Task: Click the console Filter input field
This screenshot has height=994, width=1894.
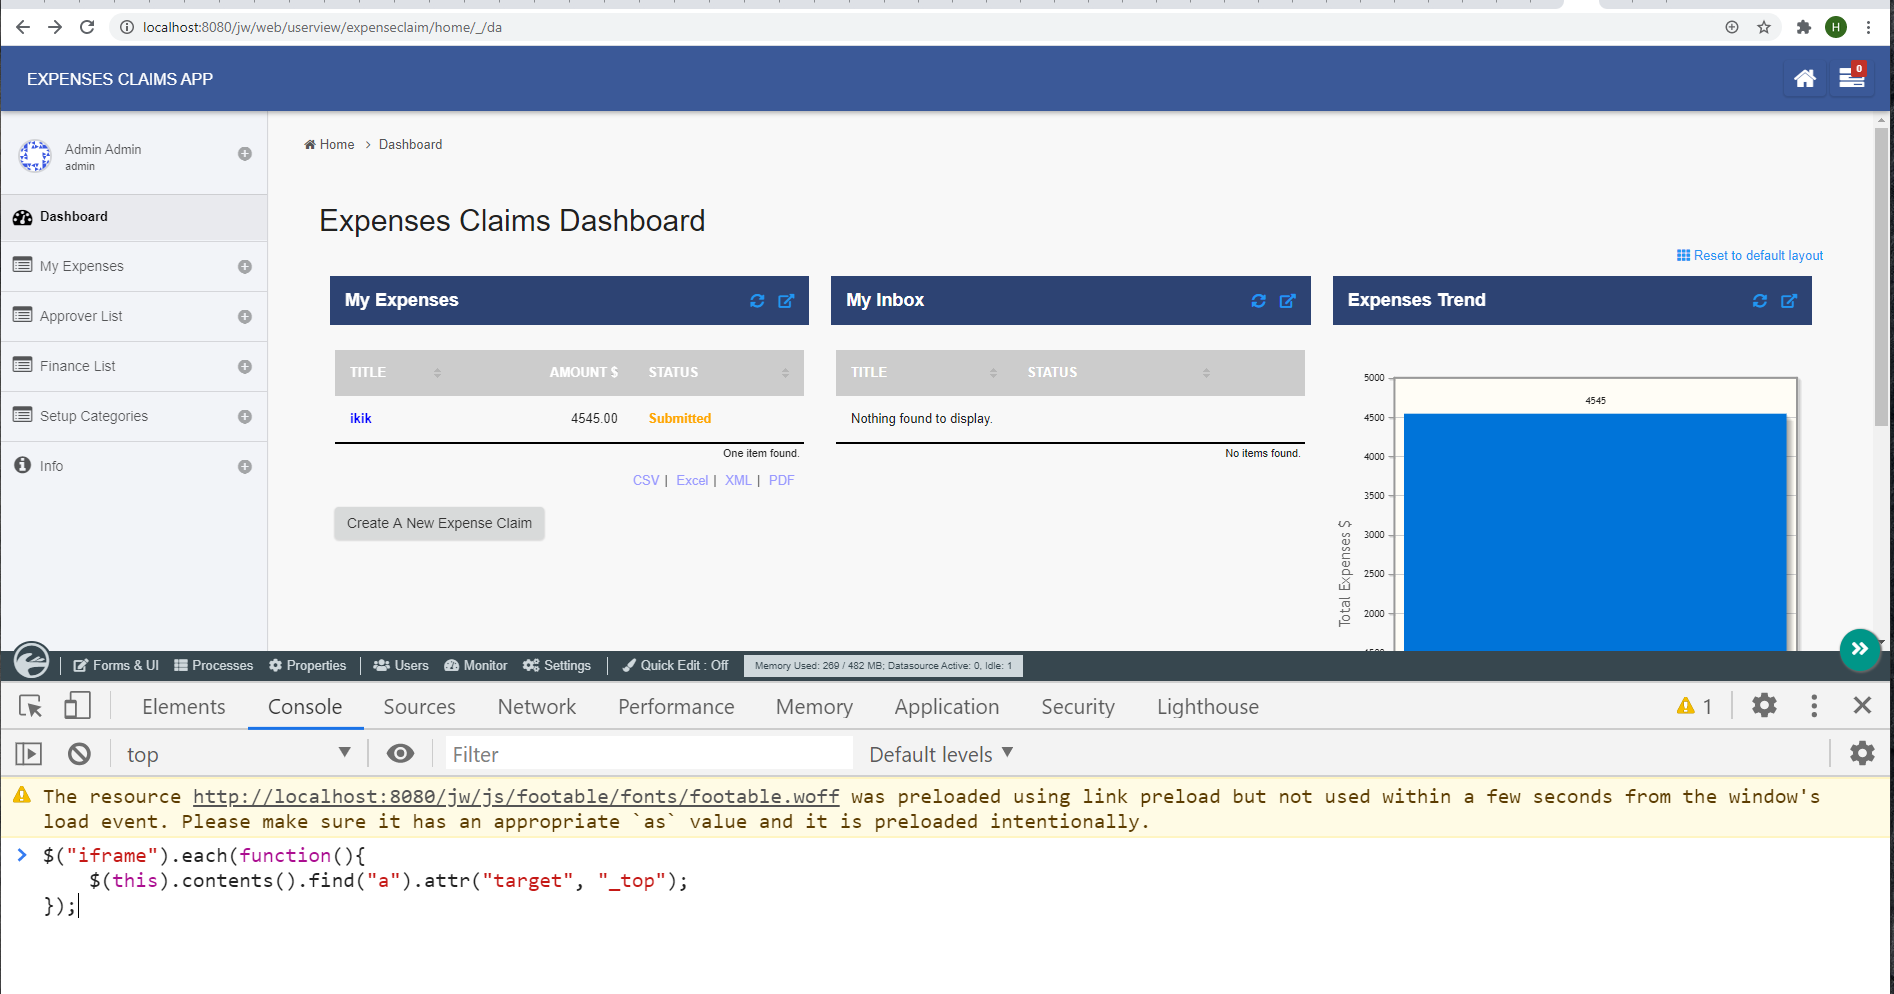Action: (648, 754)
